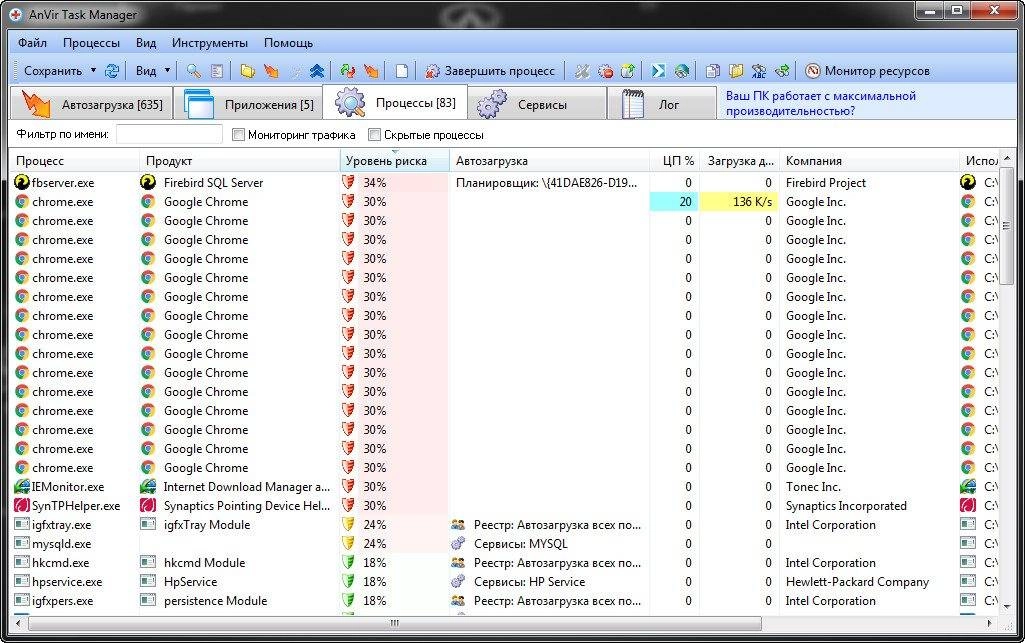
Task: Select the Internet Download Manager product cell
Action: click(239, 486)
